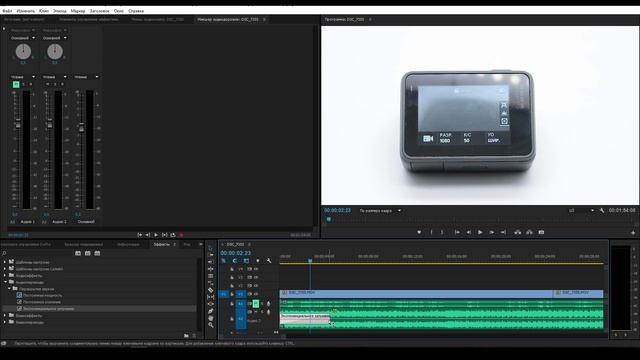Viewport: 640px width, 360px height.
Task: Open playback resolution 1/2 dropdown
Action: [x=582, y=211]
